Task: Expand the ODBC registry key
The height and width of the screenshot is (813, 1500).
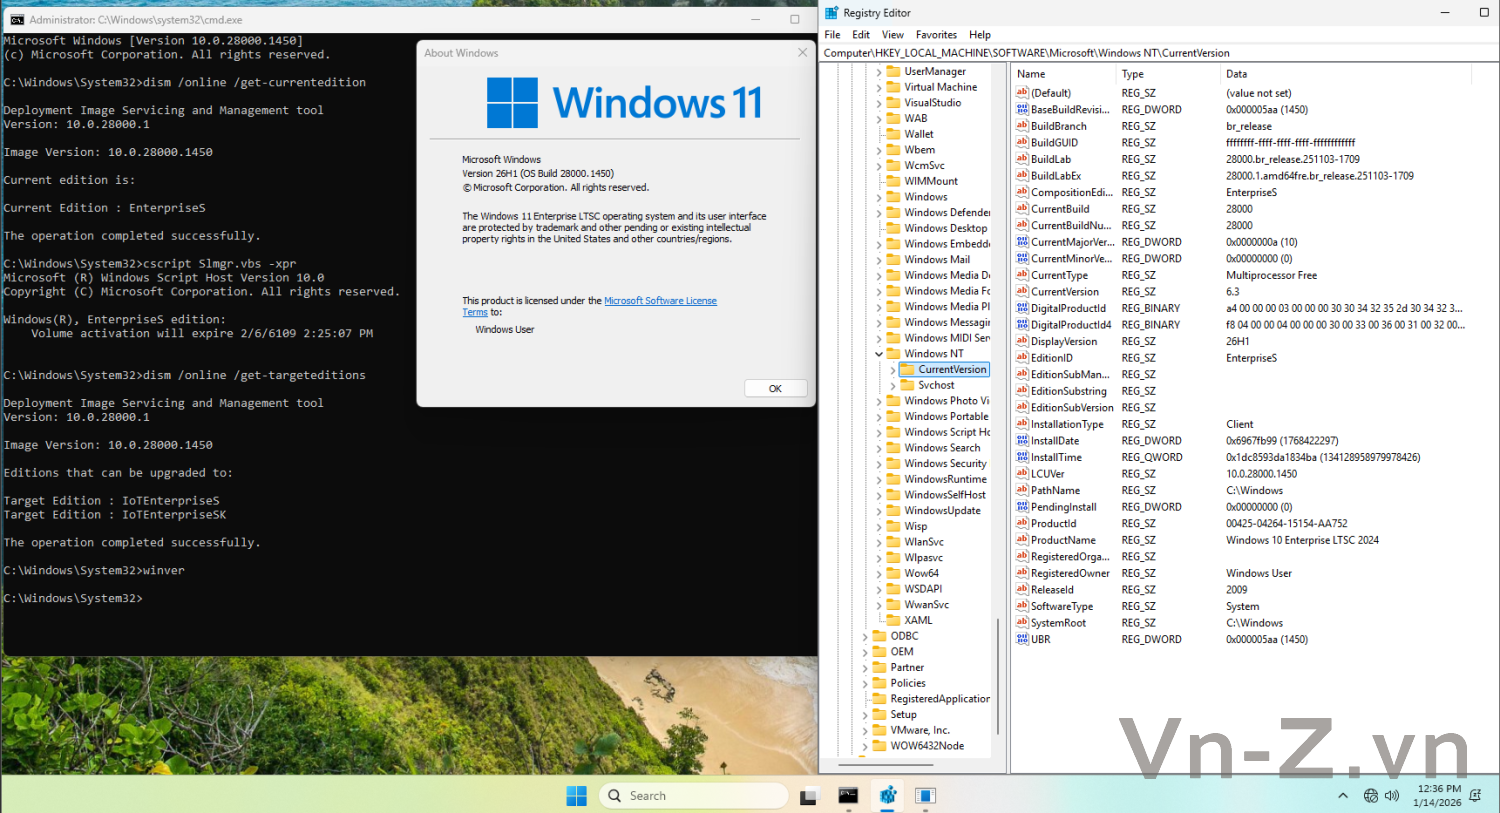Action: tap(865, 636)
